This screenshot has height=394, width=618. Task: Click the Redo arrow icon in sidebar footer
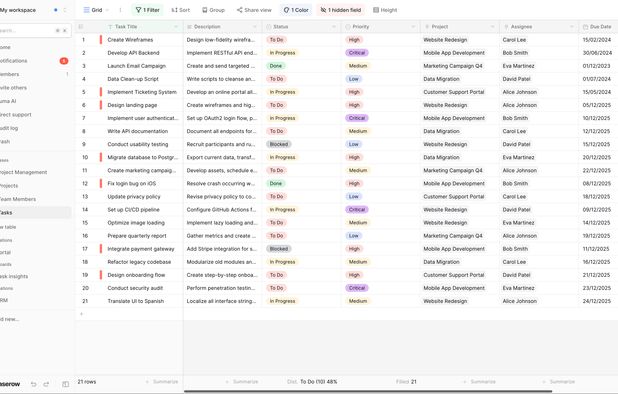tap(46, 384)
